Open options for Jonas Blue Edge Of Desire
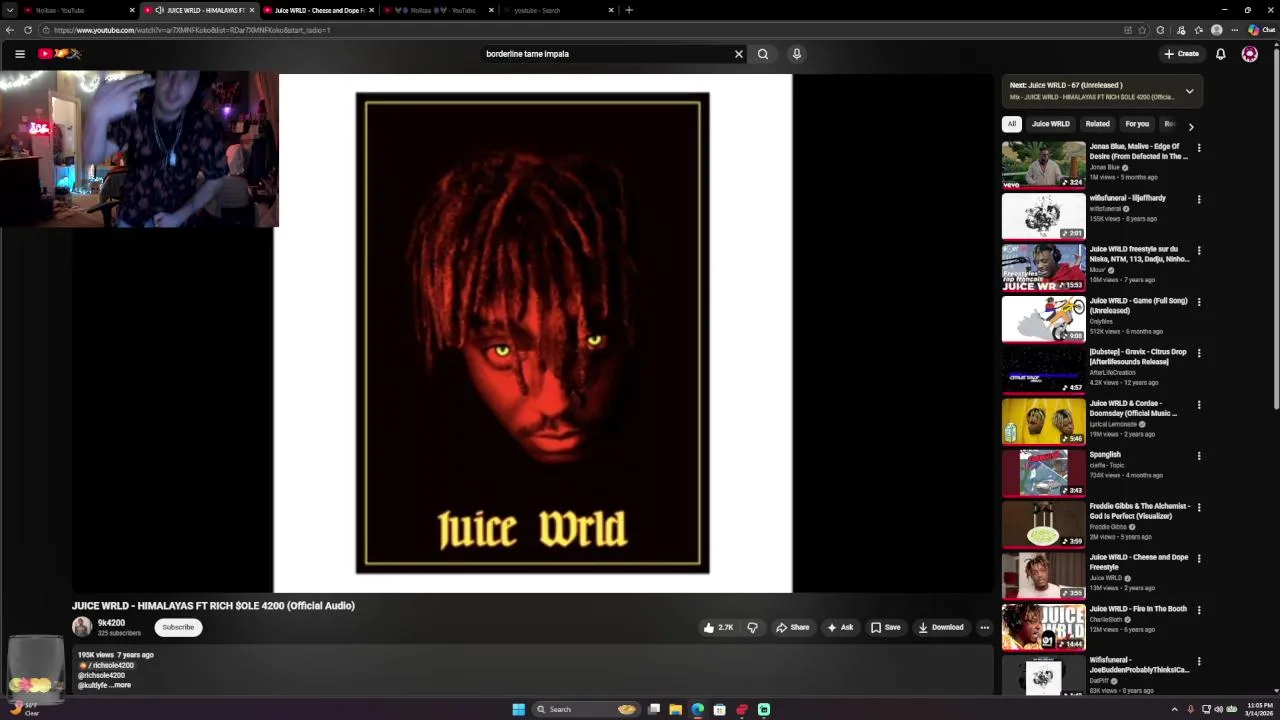 [x=1199, y=148]
